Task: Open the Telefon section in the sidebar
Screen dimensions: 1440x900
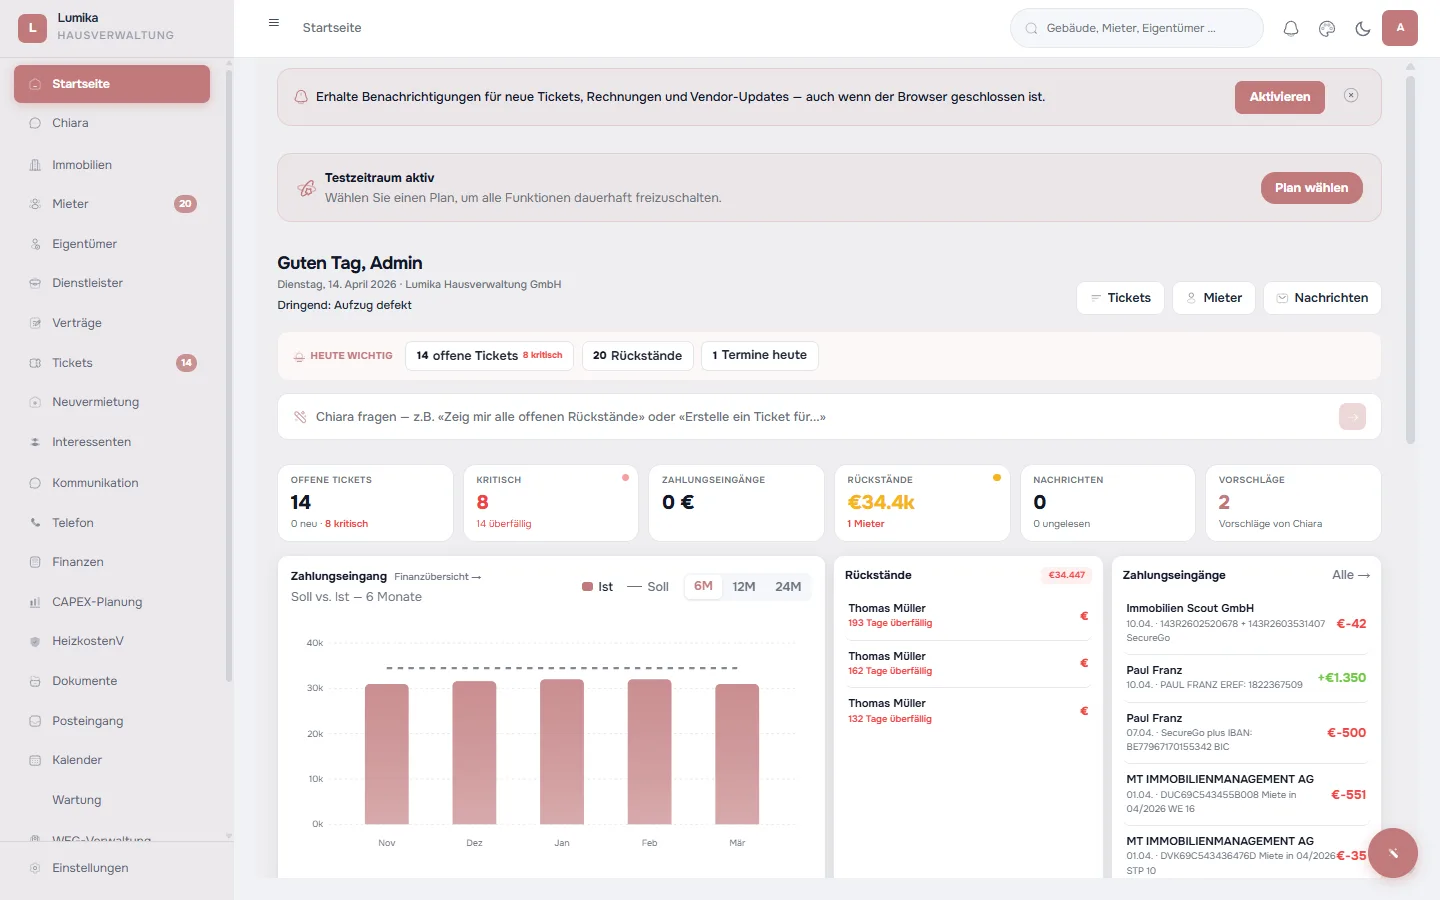Action: 71,522
